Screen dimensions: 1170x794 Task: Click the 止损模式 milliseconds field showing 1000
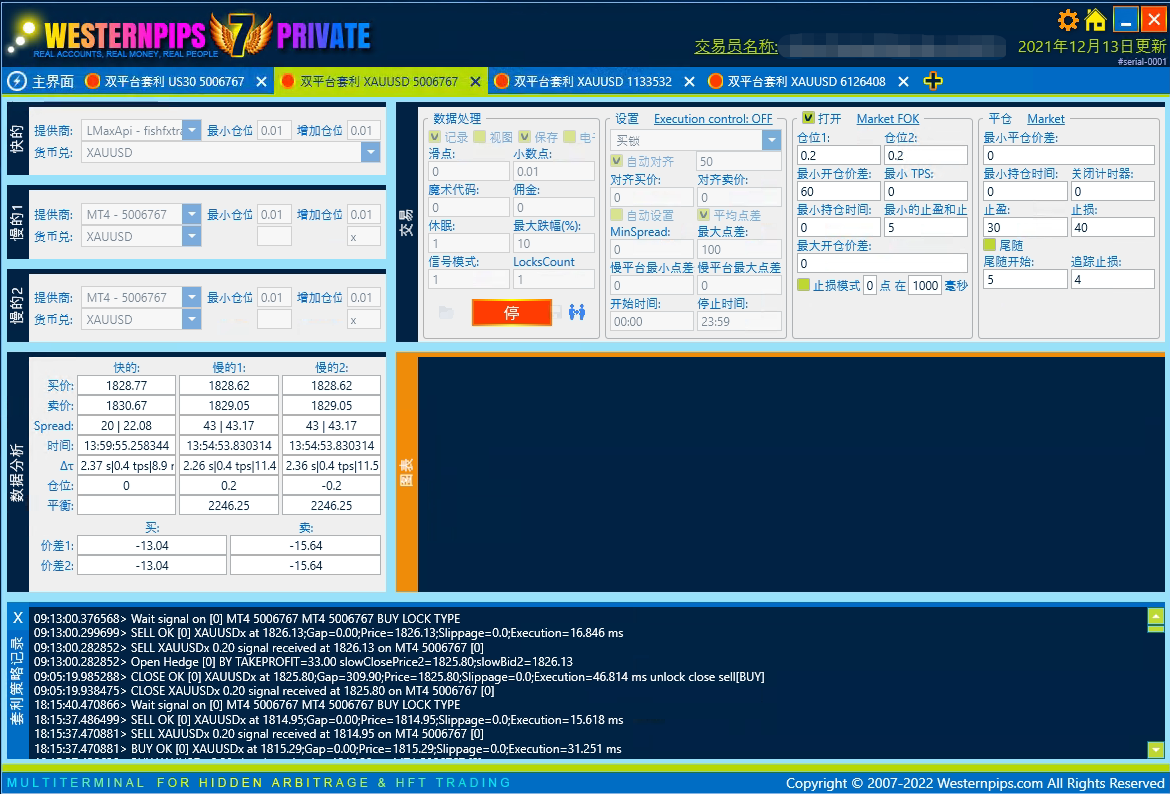(925, 285)
